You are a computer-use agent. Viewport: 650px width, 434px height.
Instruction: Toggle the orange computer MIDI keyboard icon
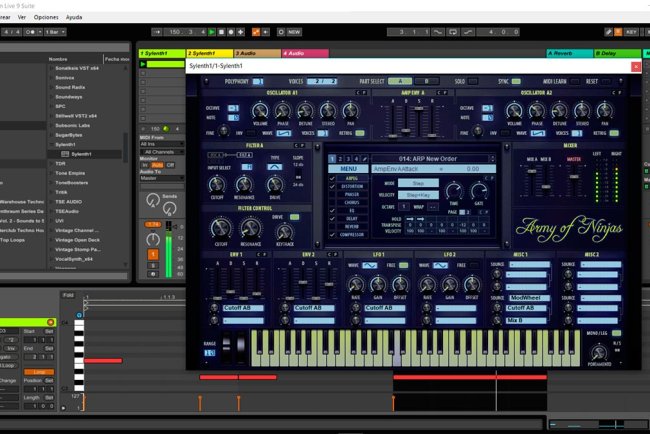618,32
